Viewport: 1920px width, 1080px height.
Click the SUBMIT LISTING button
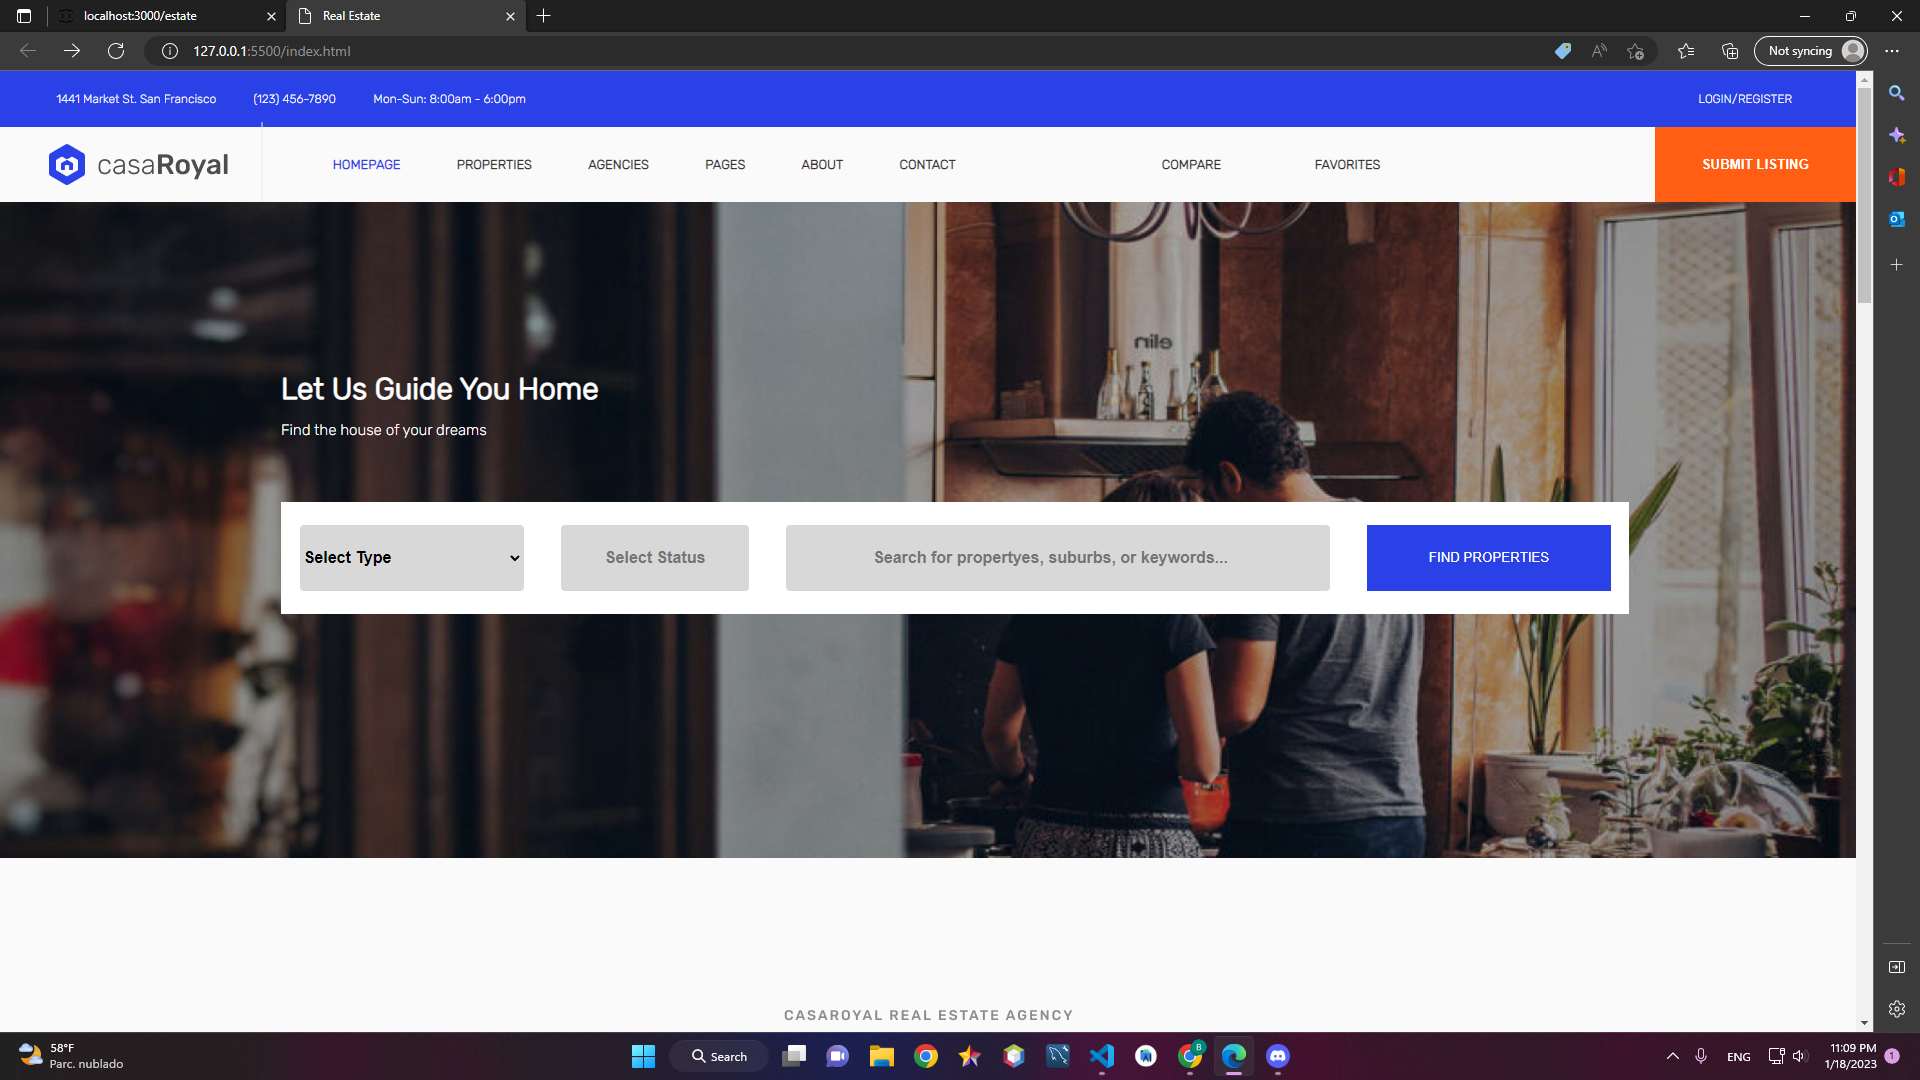(x=1755, y=164)
